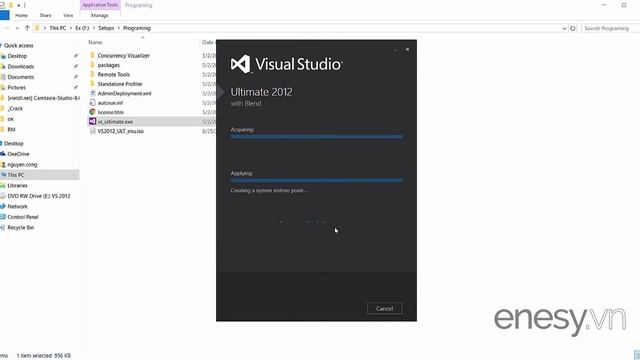Click This PC in address breadcrumb

coord(58,28)
